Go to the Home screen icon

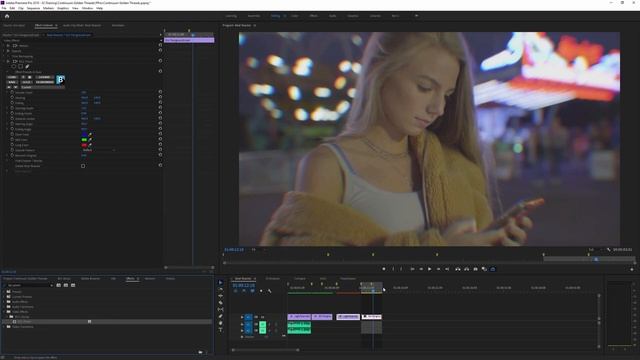click(7, 16)
